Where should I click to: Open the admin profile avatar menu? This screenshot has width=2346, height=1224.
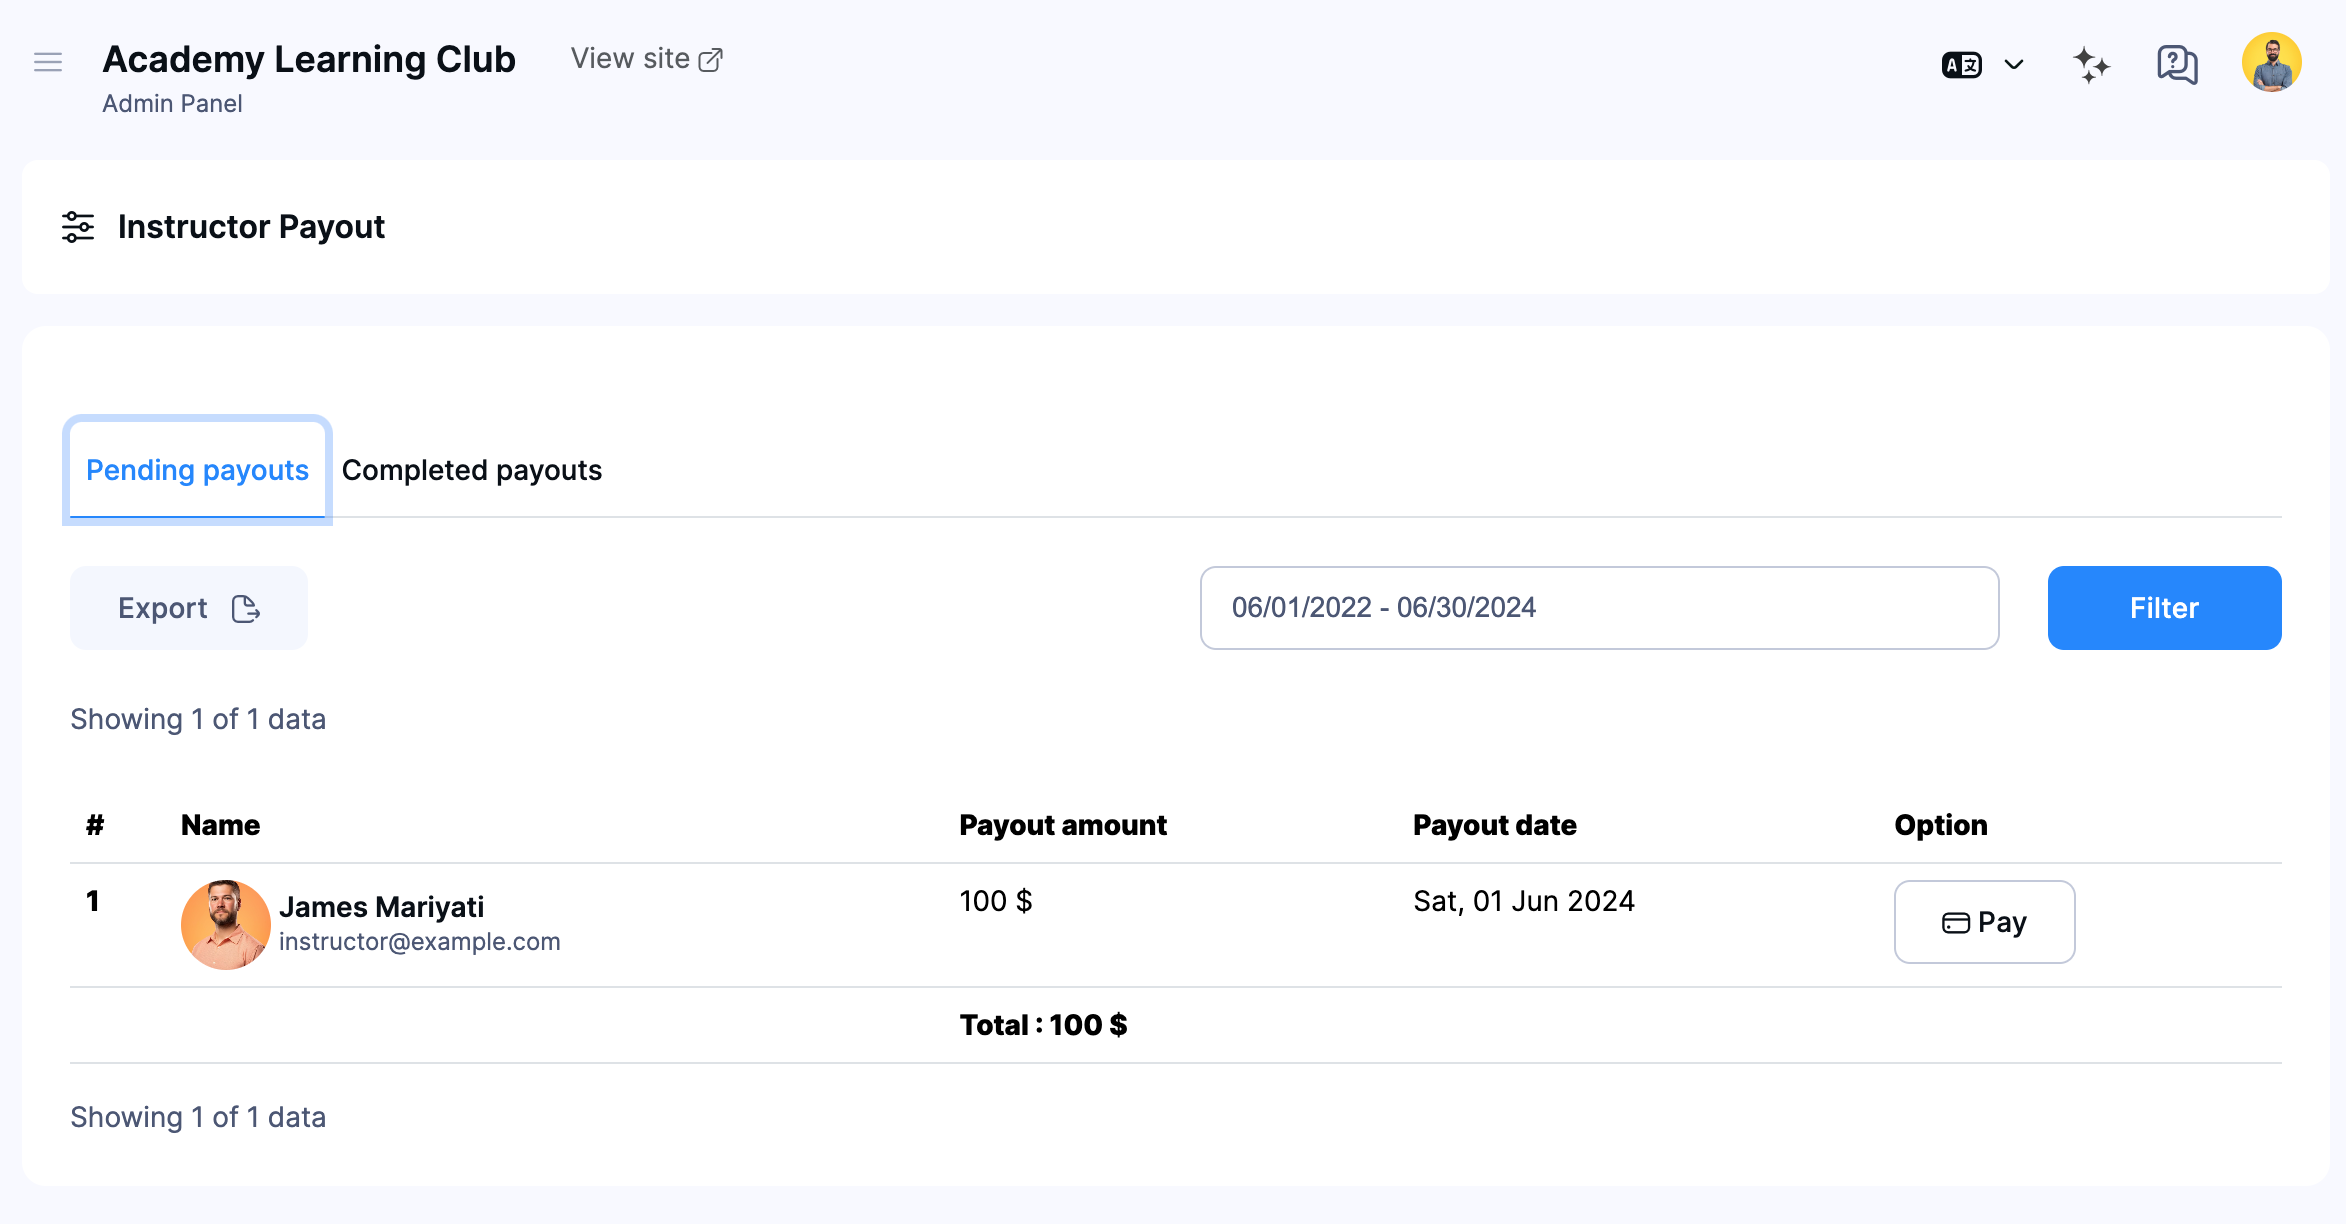[2271, 62]
